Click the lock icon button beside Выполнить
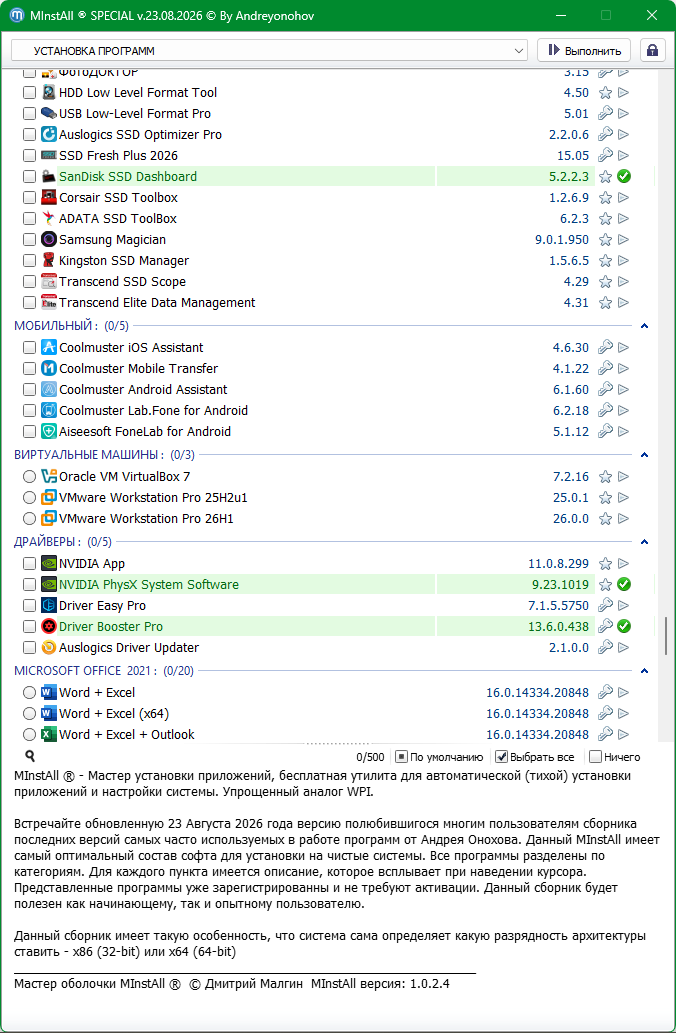Screen dimensions: 676x1033 coord(652,51)
